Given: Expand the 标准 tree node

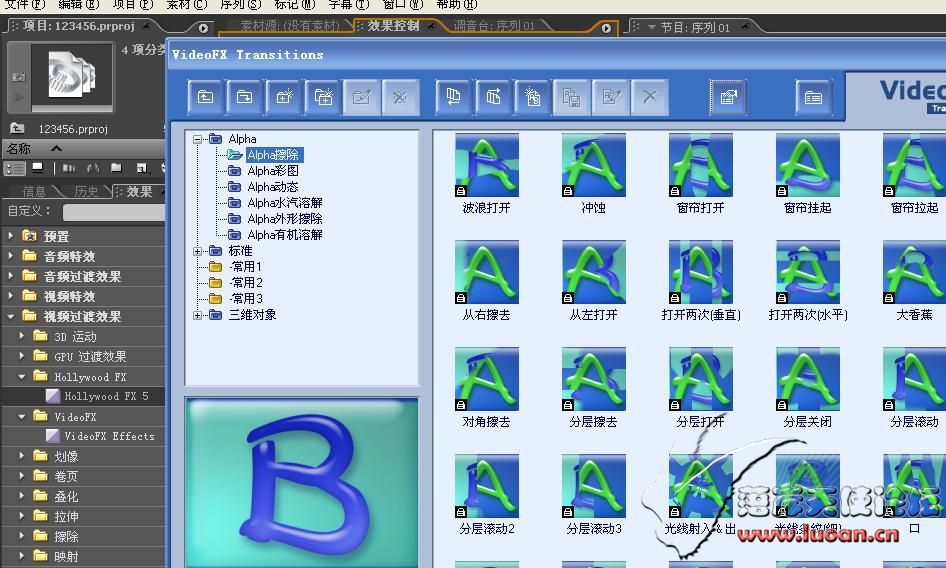Looking at the screenshot, I should click(x=197, y=251).
